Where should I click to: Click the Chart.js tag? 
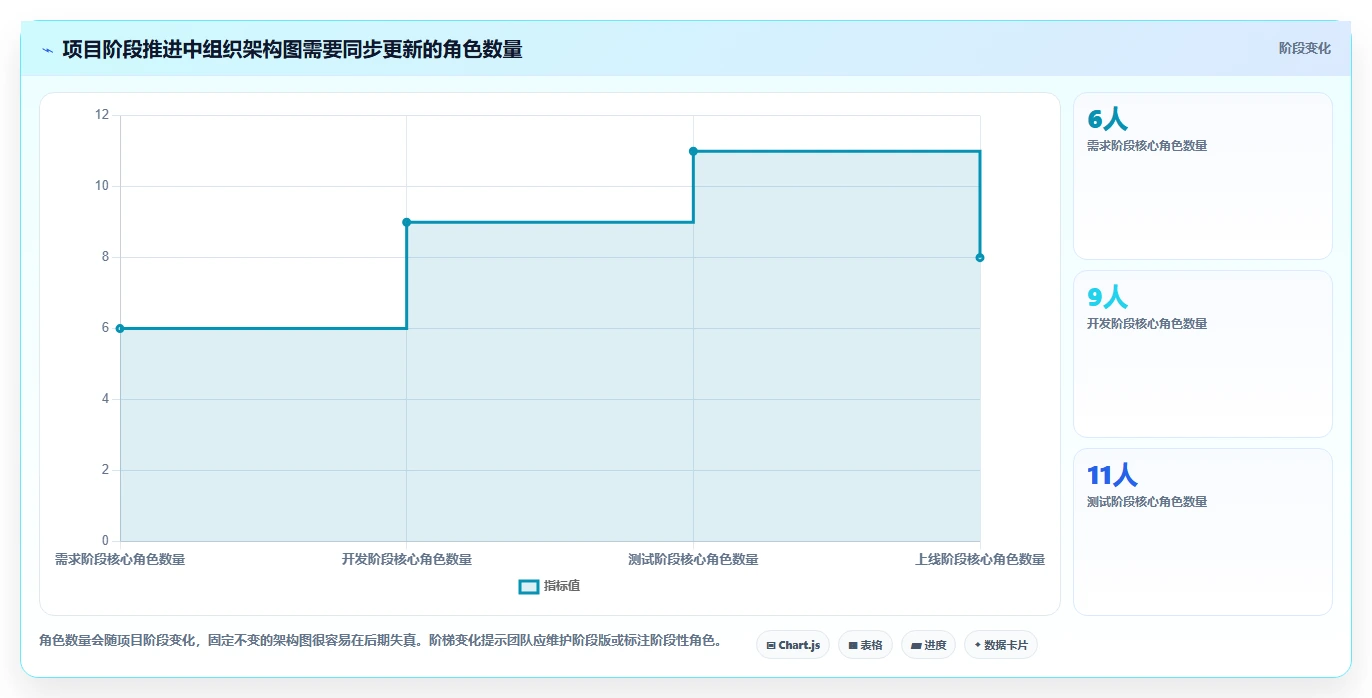[793, 645]
